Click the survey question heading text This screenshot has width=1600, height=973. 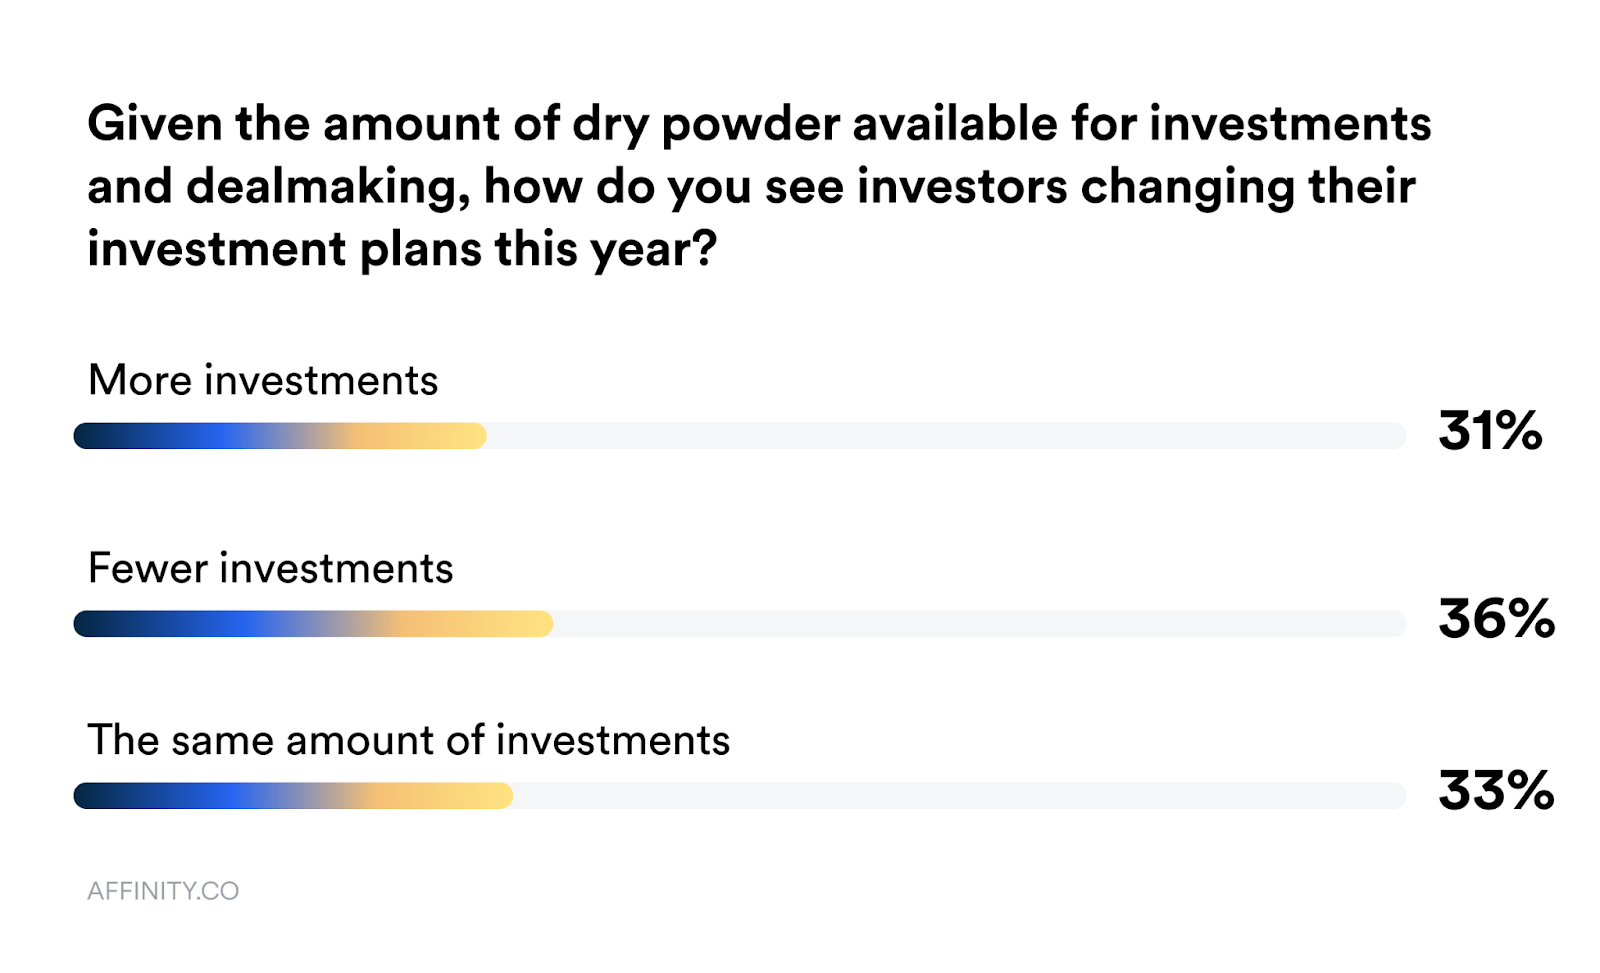pyautogui.click(x=759, y=186)
